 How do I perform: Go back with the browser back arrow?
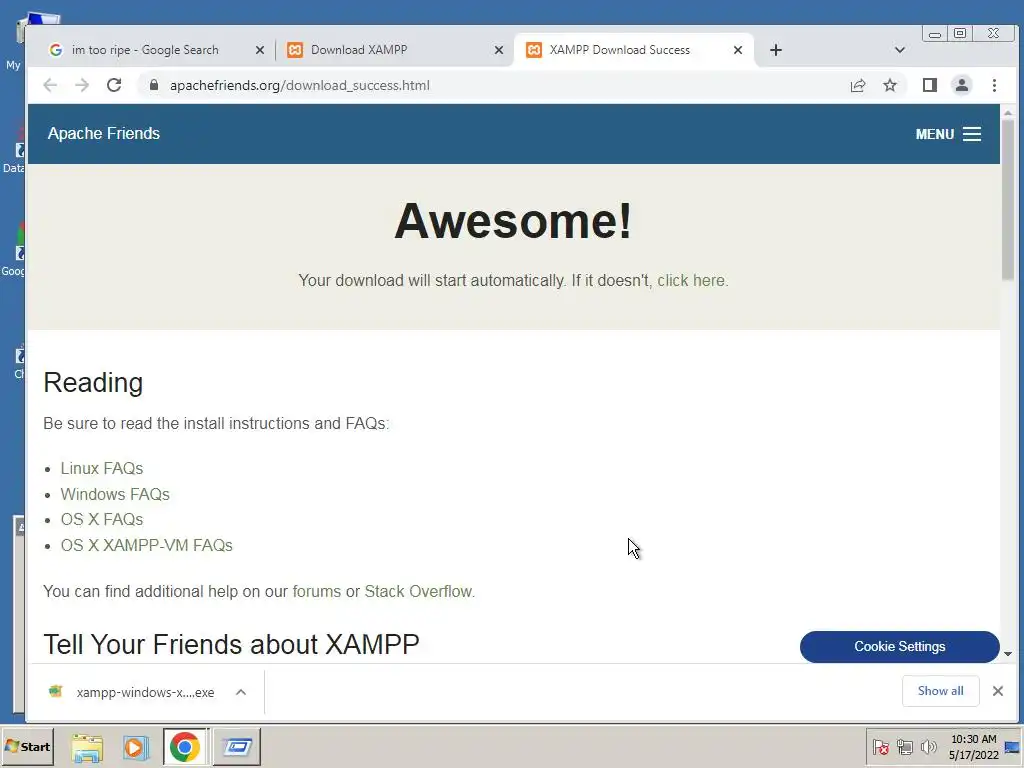[x=50, y=86]
